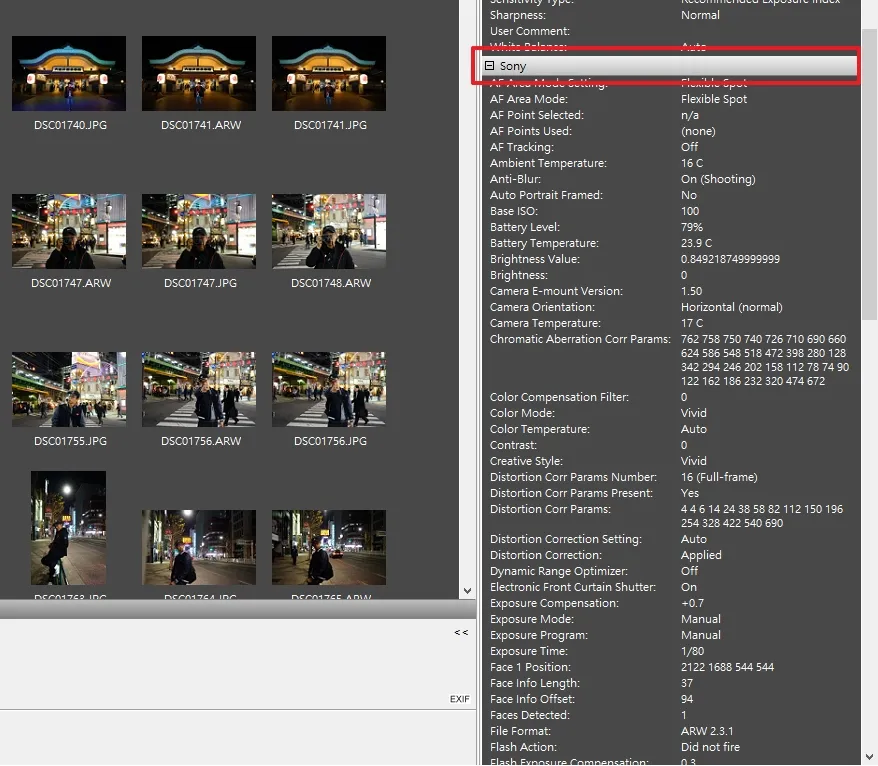Click the 'On (Shooting)' value

pos(718,179)
